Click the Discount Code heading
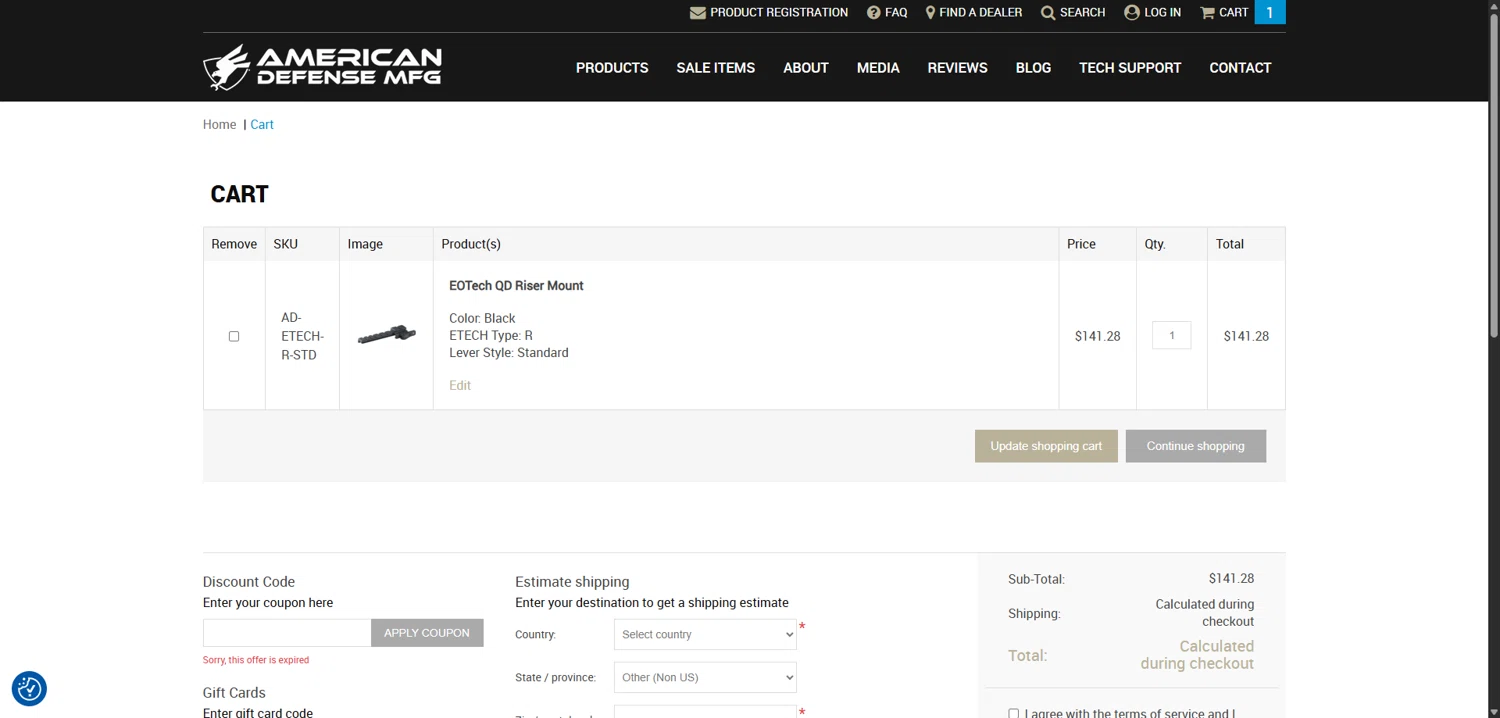The image size is (1500, 718). [x=249, y=581]
